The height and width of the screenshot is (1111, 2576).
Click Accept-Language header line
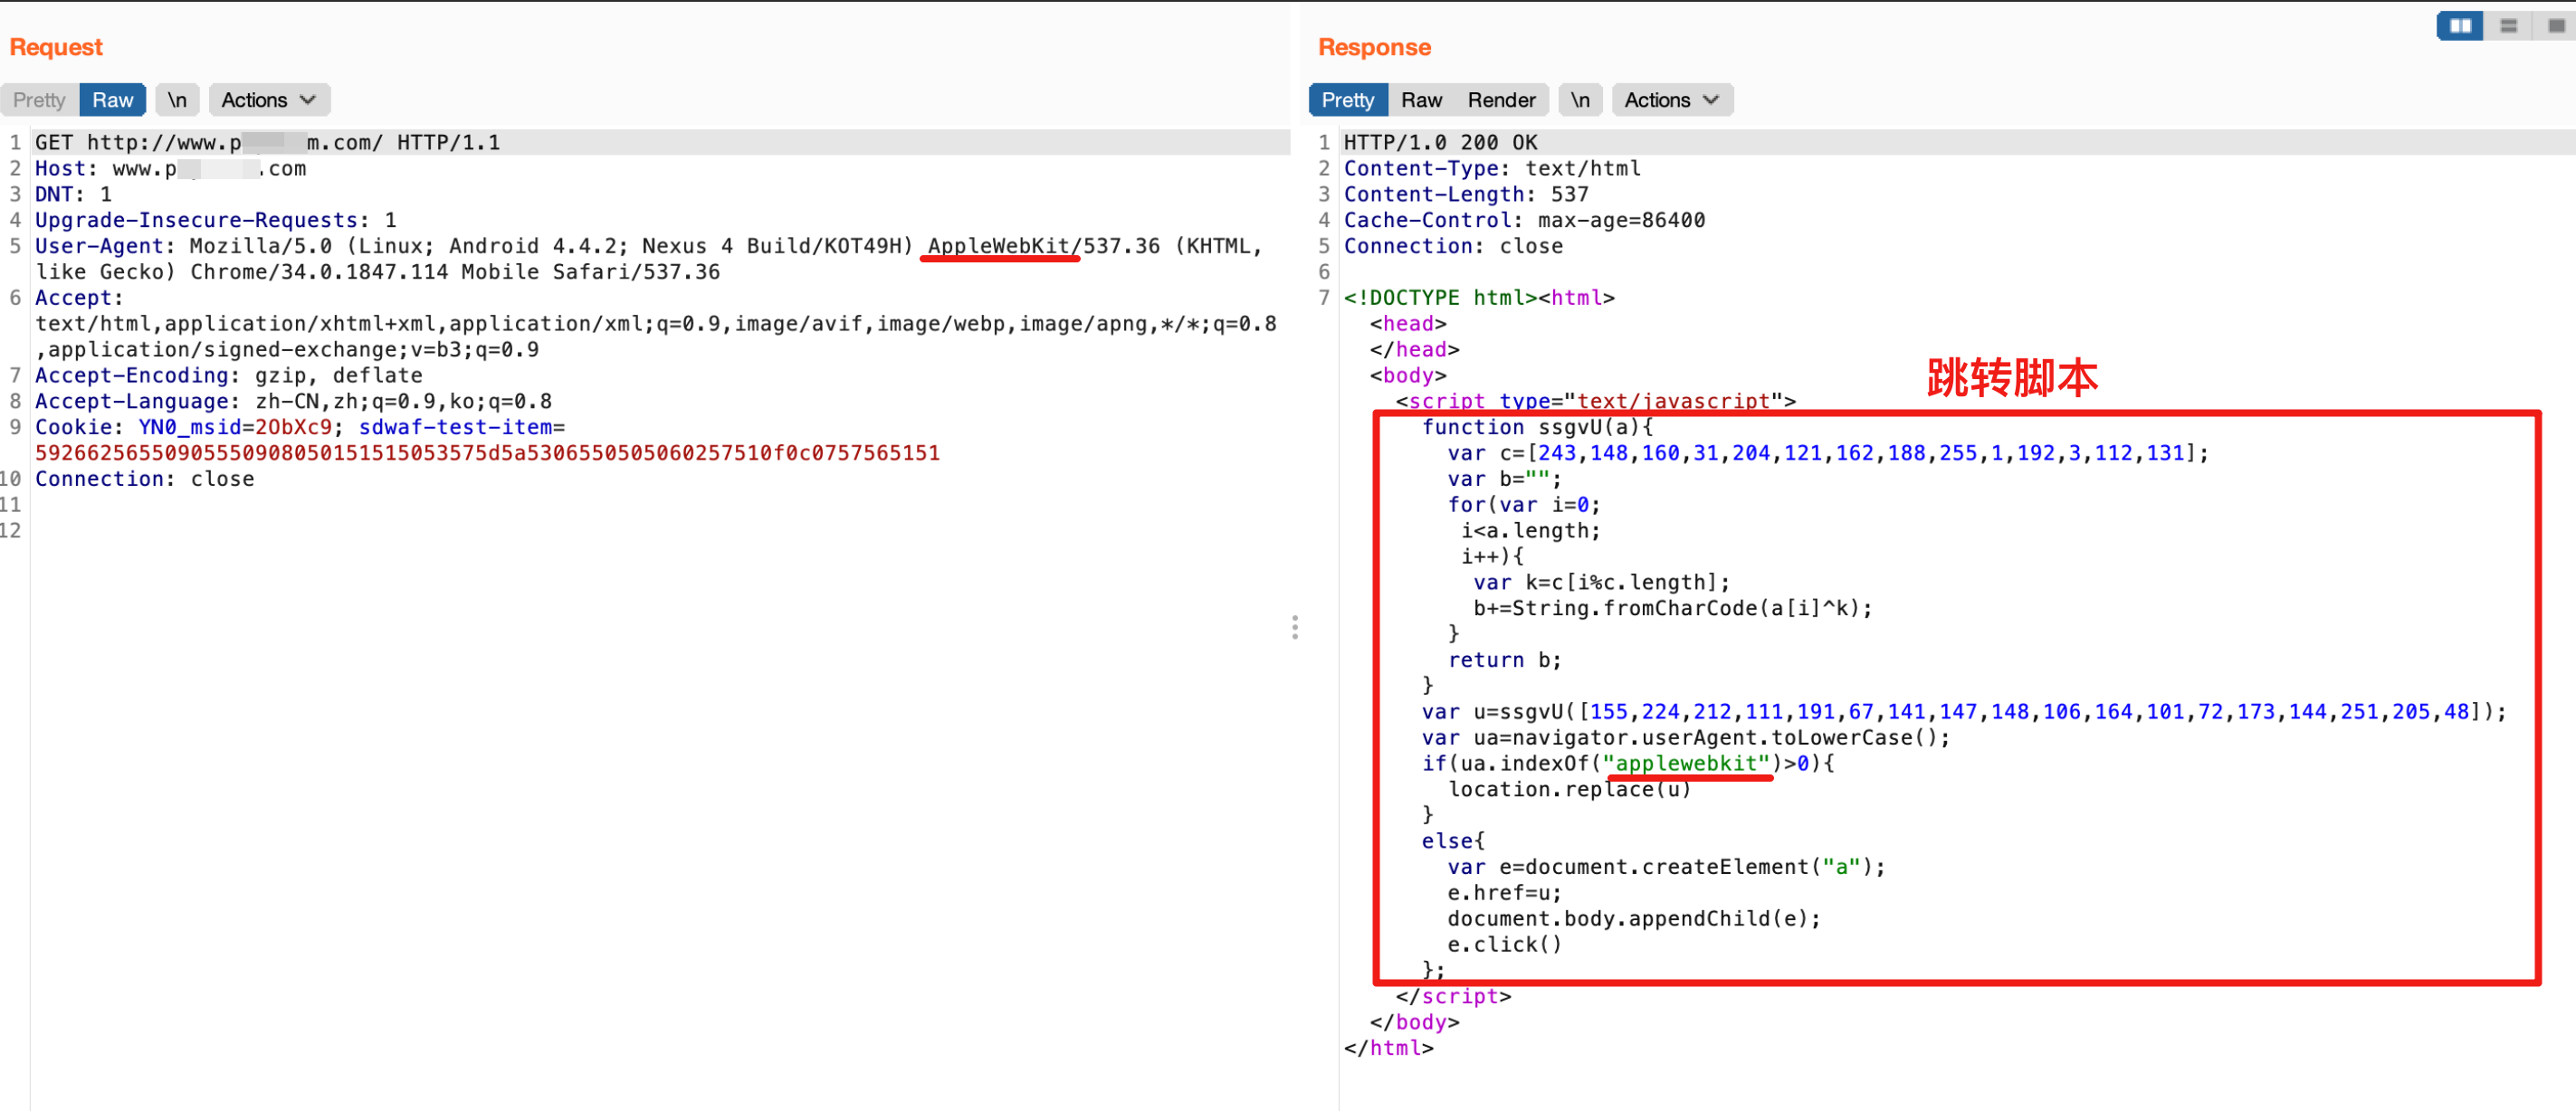tap(293, 401)
